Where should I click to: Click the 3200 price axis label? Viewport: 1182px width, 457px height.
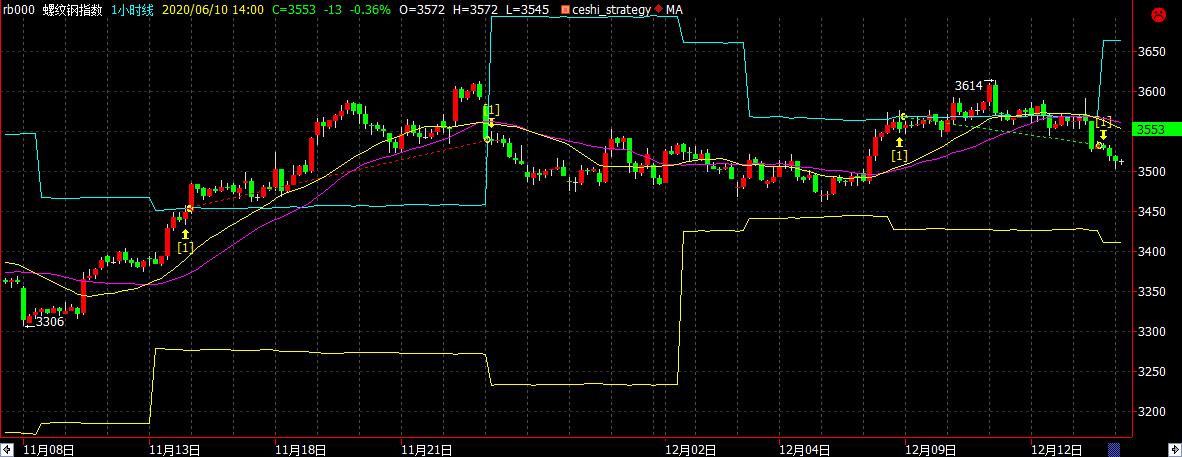click(x=1152, y=412)
